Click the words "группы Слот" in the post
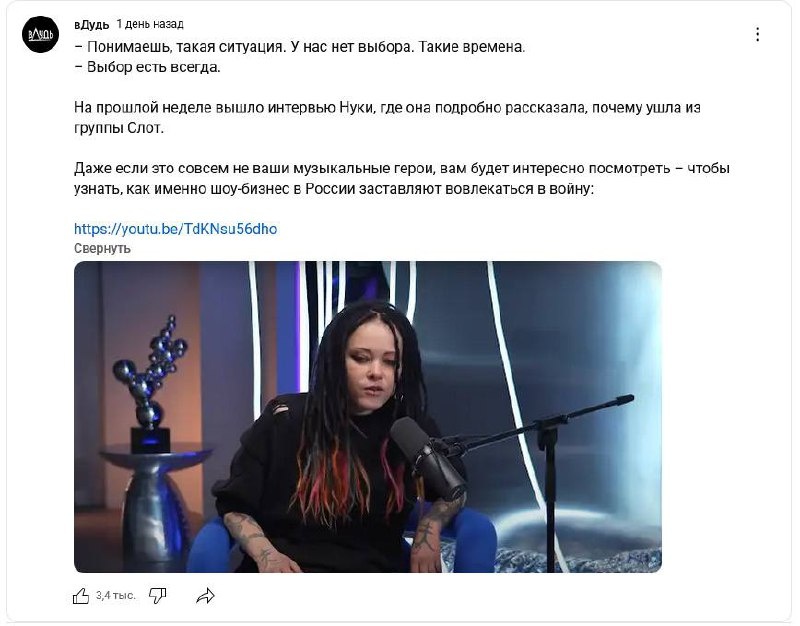This screenshot has height=626, width=800. click(119, 128)
